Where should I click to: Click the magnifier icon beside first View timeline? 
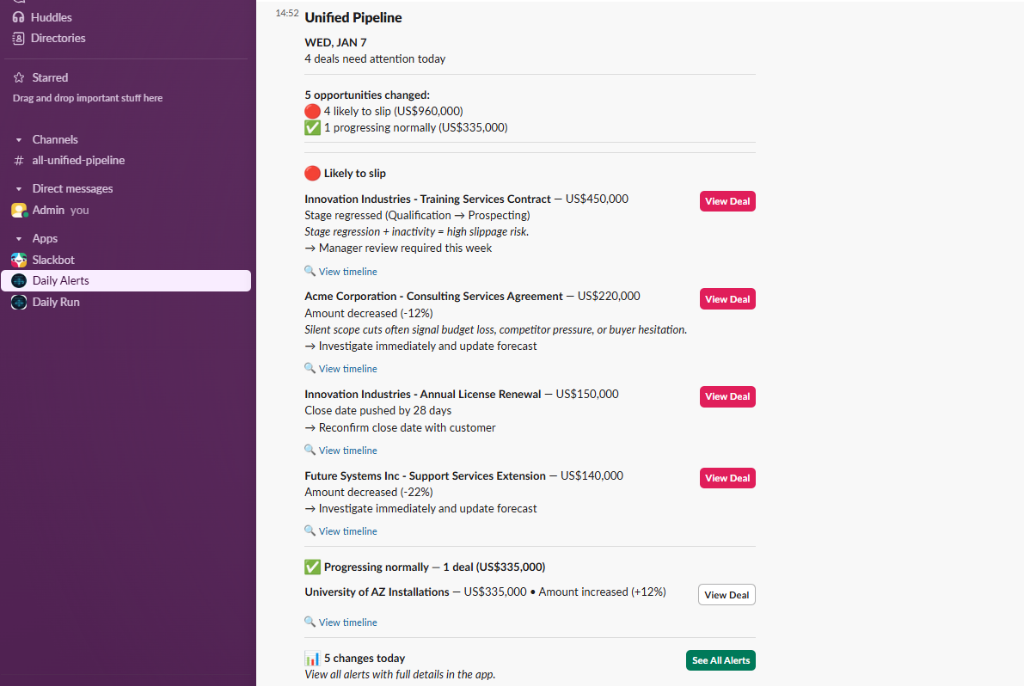308,271
